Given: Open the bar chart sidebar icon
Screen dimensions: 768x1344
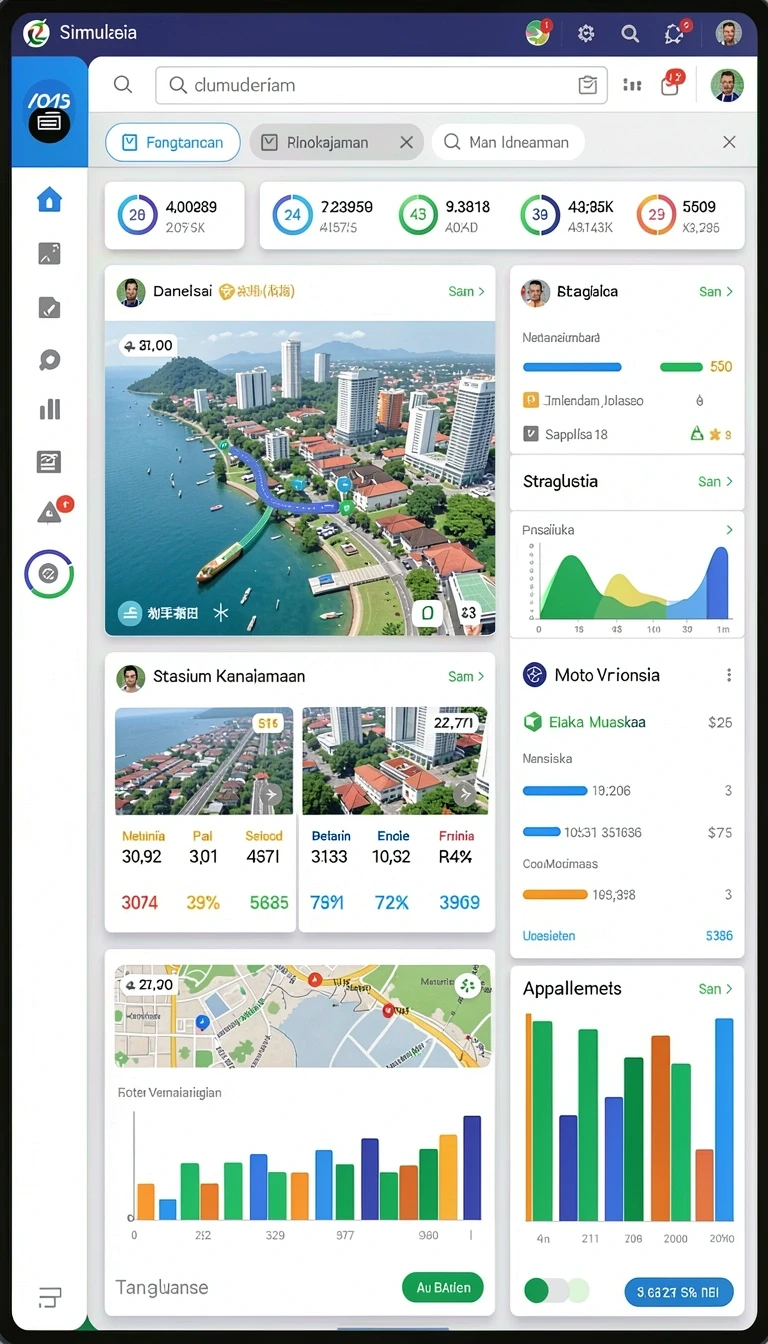Looking at the screenshot, I should pyautogui.click(x=49, y=409).
